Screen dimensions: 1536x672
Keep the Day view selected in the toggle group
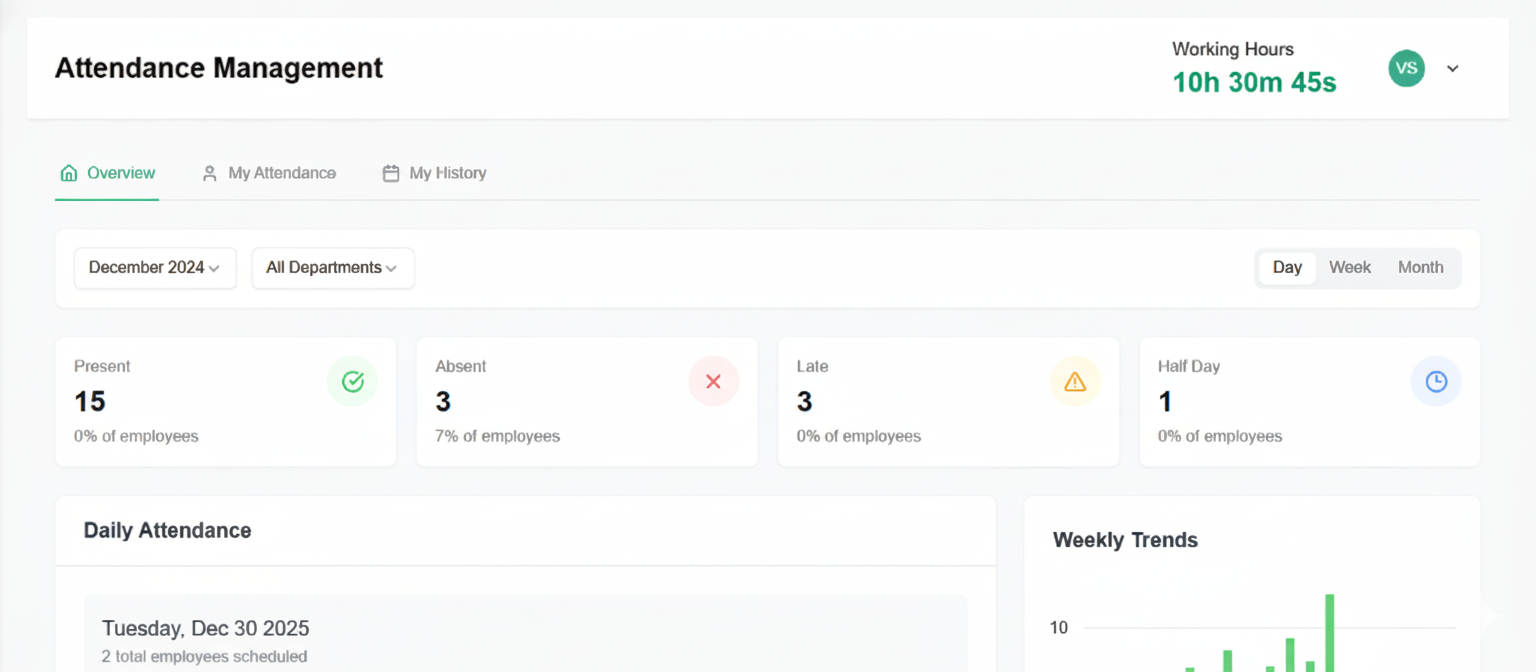click(1287, 267)
